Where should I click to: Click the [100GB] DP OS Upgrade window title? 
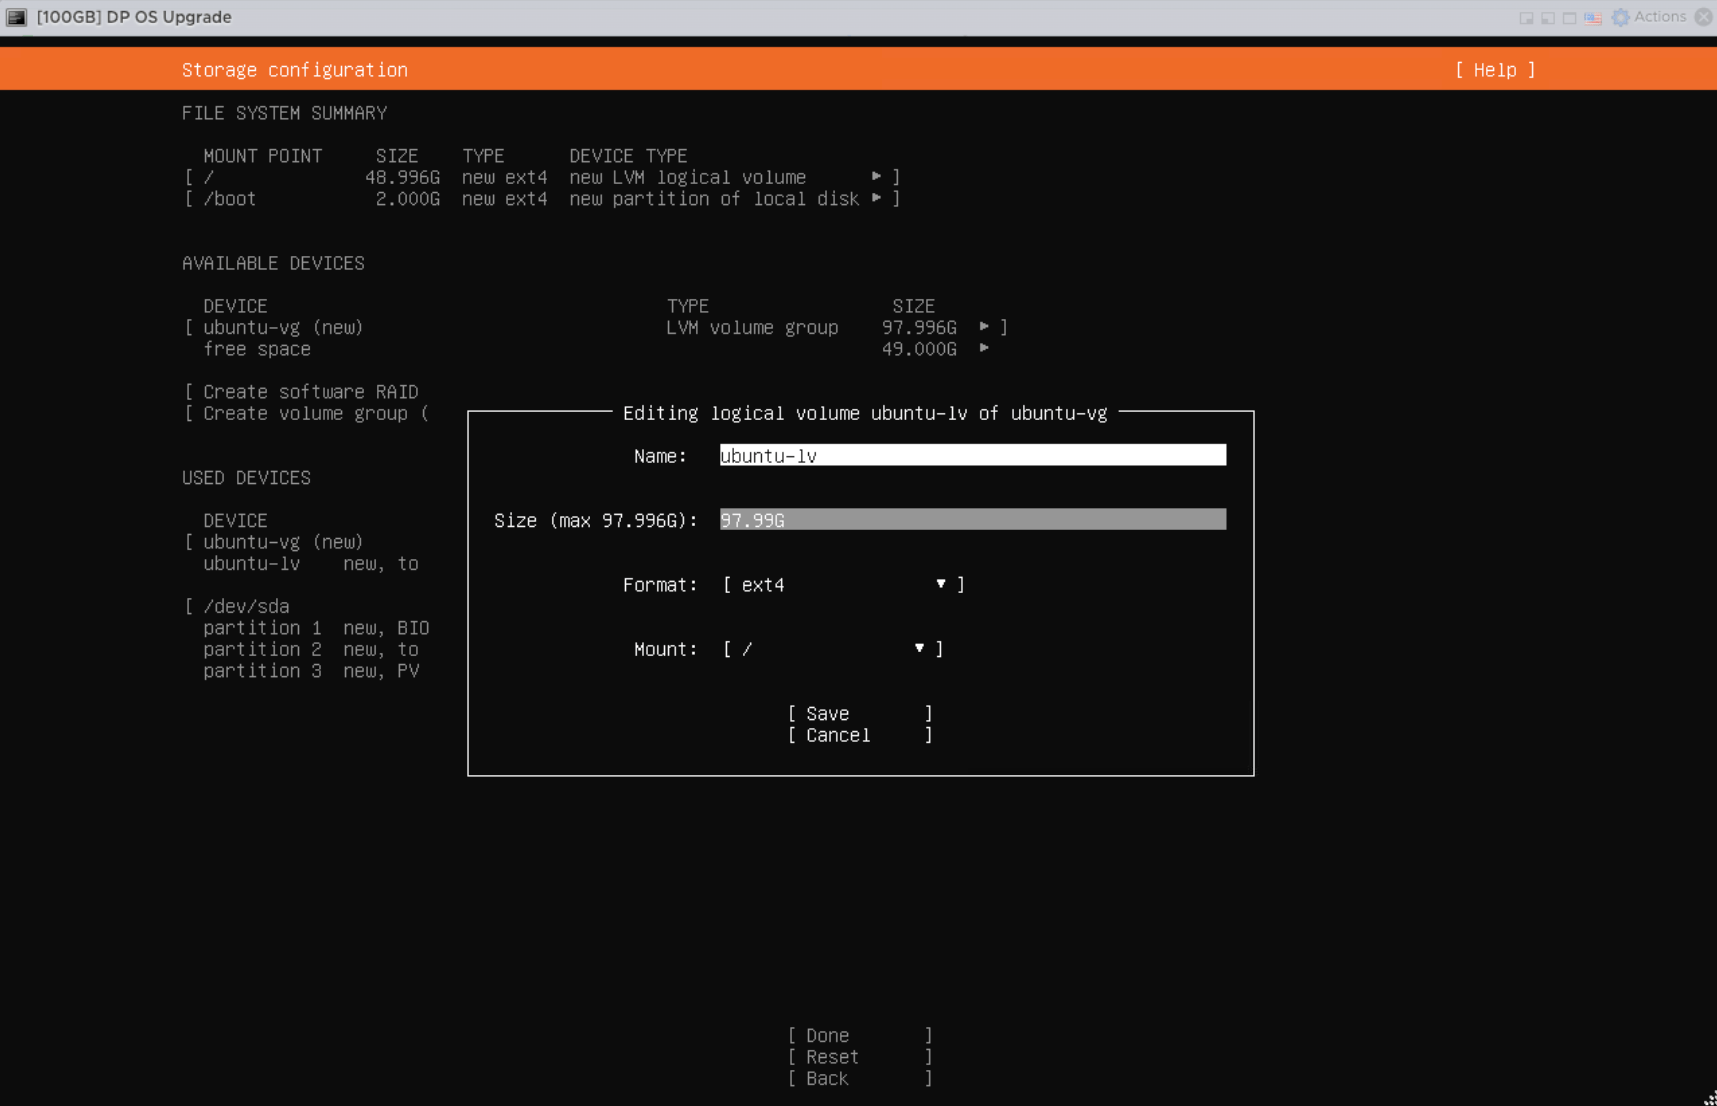pos(134,17)
